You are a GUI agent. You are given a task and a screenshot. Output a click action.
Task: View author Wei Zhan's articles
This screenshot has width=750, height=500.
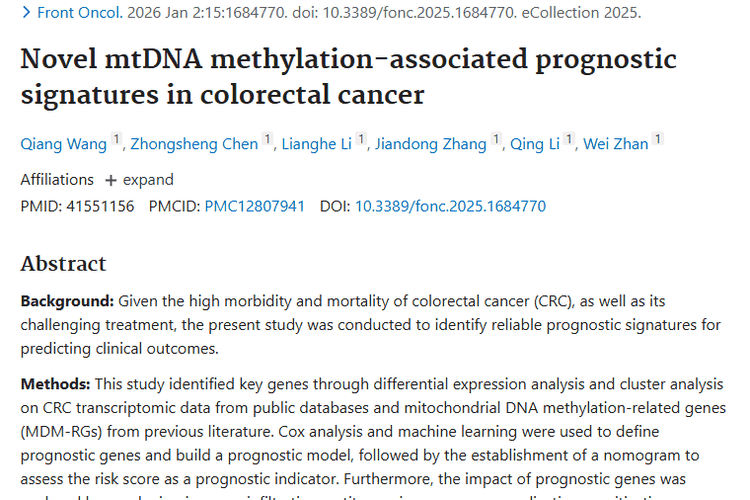(x=616, y=144)
